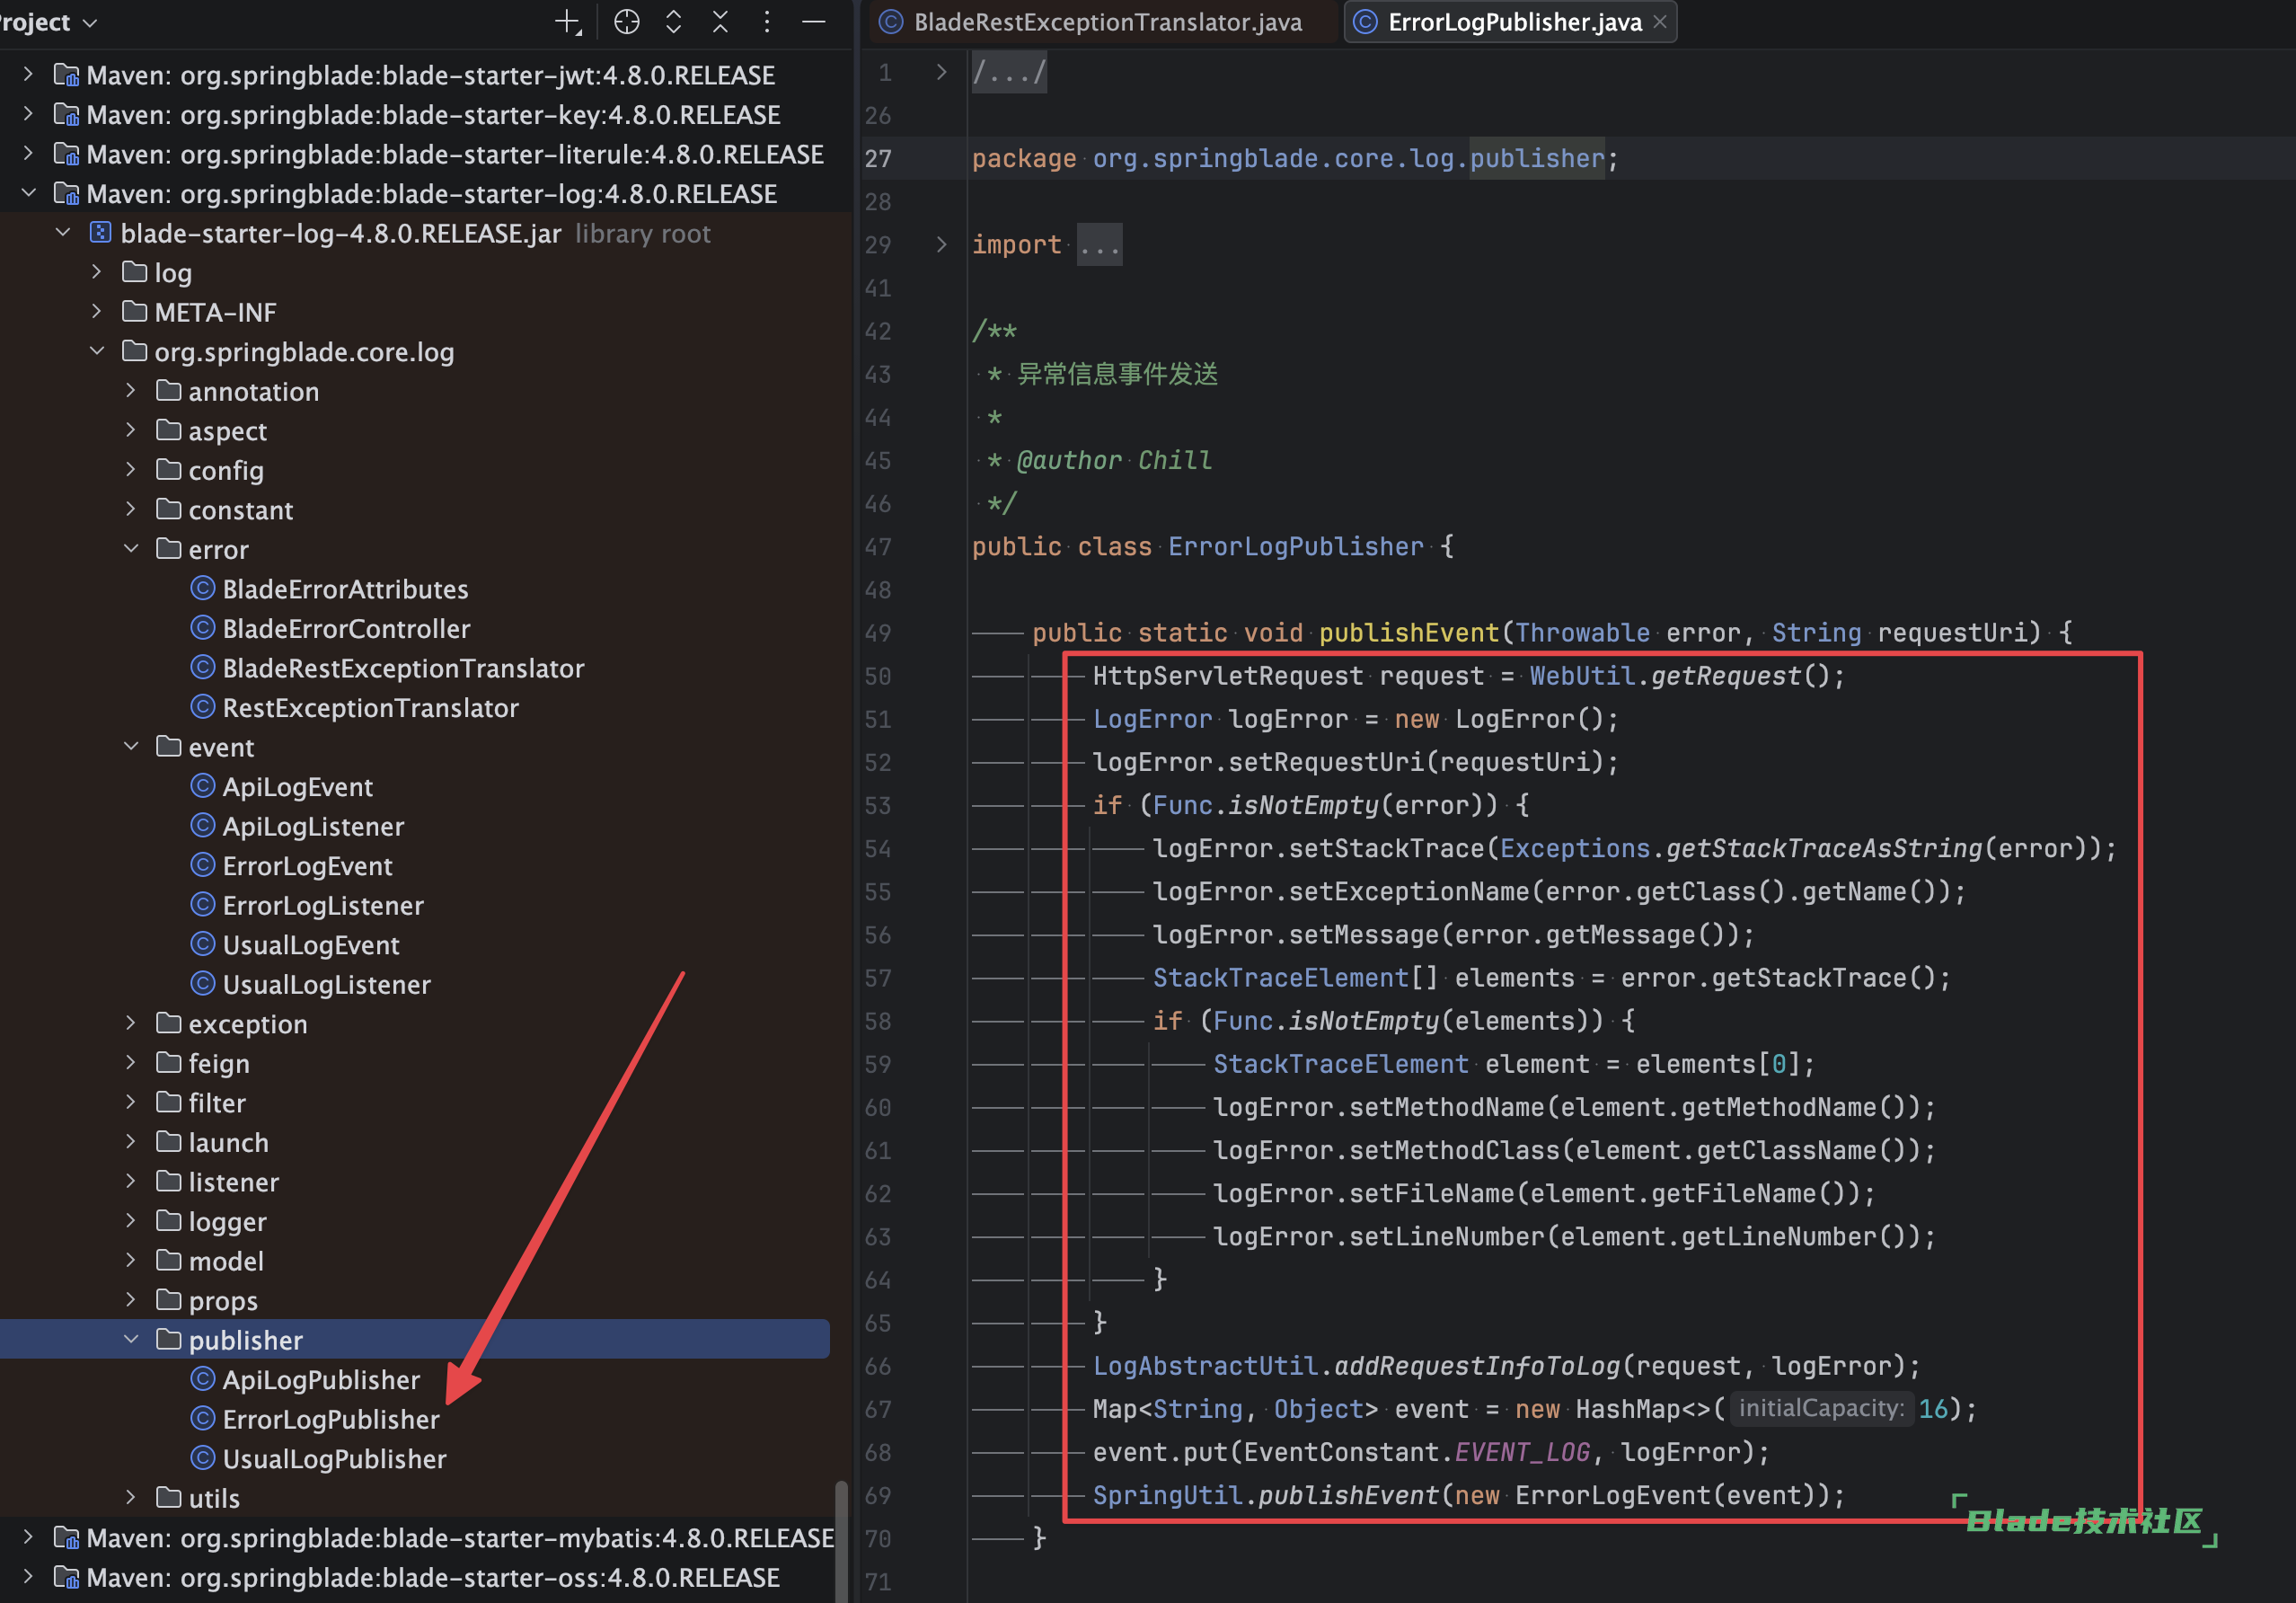Click the collapsed import ellipsis placeholder

(1099, 245)
